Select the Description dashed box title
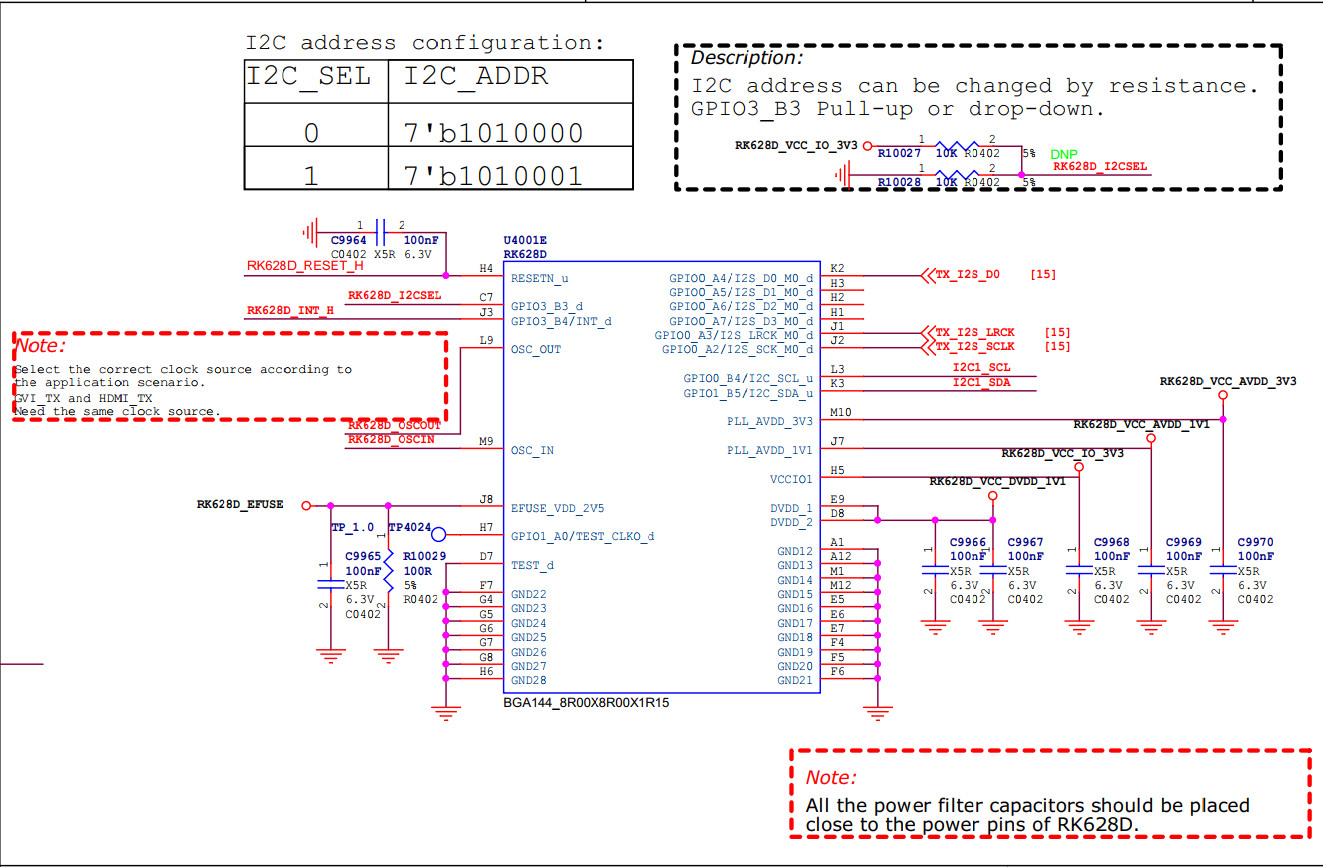Image resolution: width=1323 pixels, height=867 pixels. pyautogui.click(x=745, y=58)
